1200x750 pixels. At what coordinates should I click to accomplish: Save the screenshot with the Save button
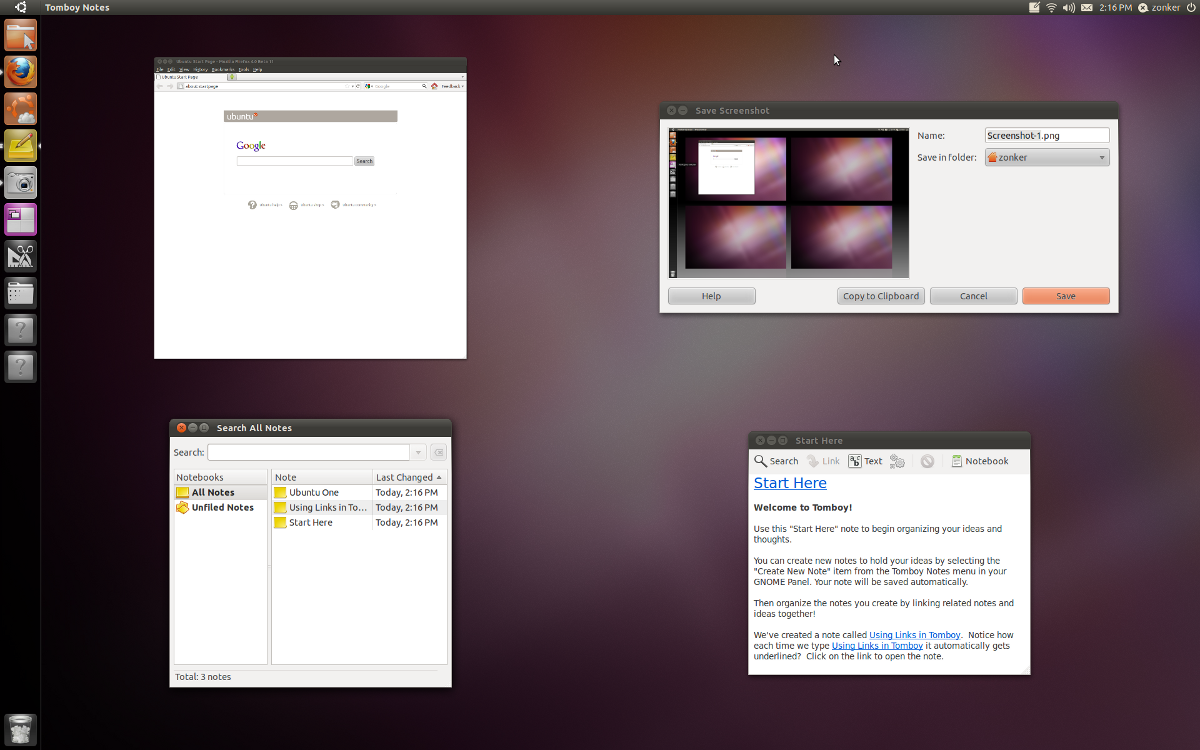[1065, 295]
